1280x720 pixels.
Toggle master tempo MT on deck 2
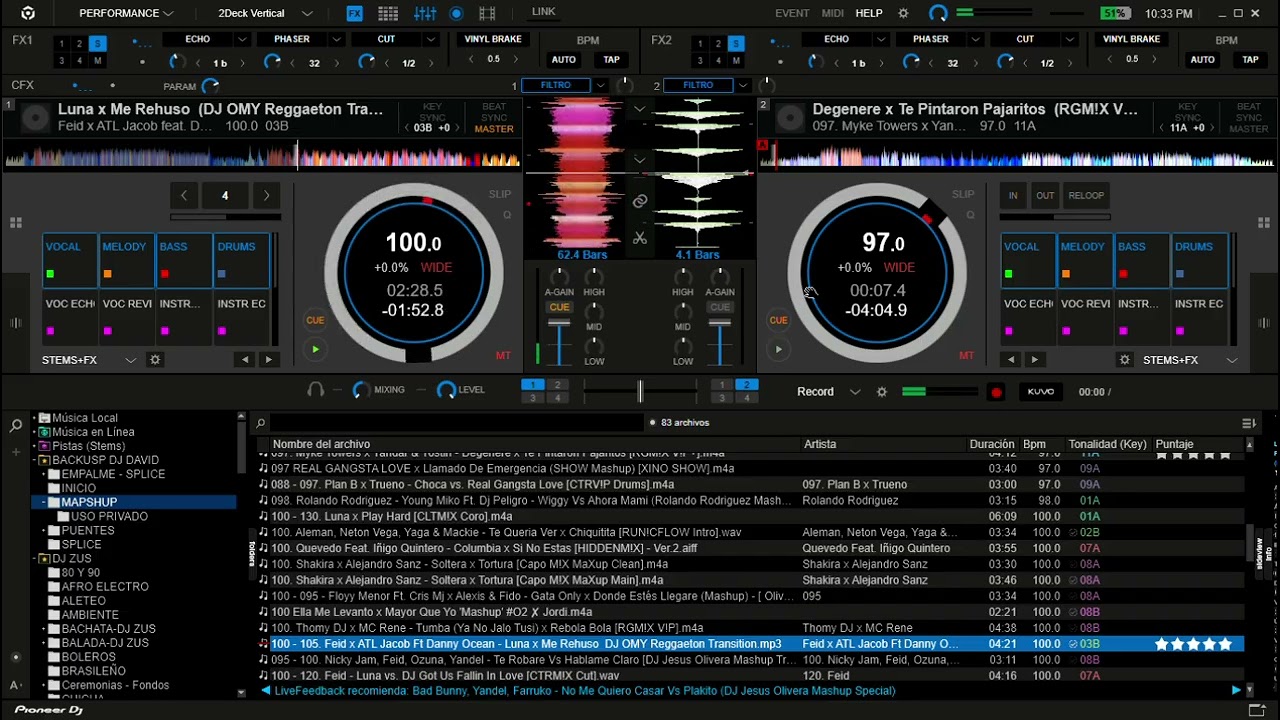coord(966,356)
